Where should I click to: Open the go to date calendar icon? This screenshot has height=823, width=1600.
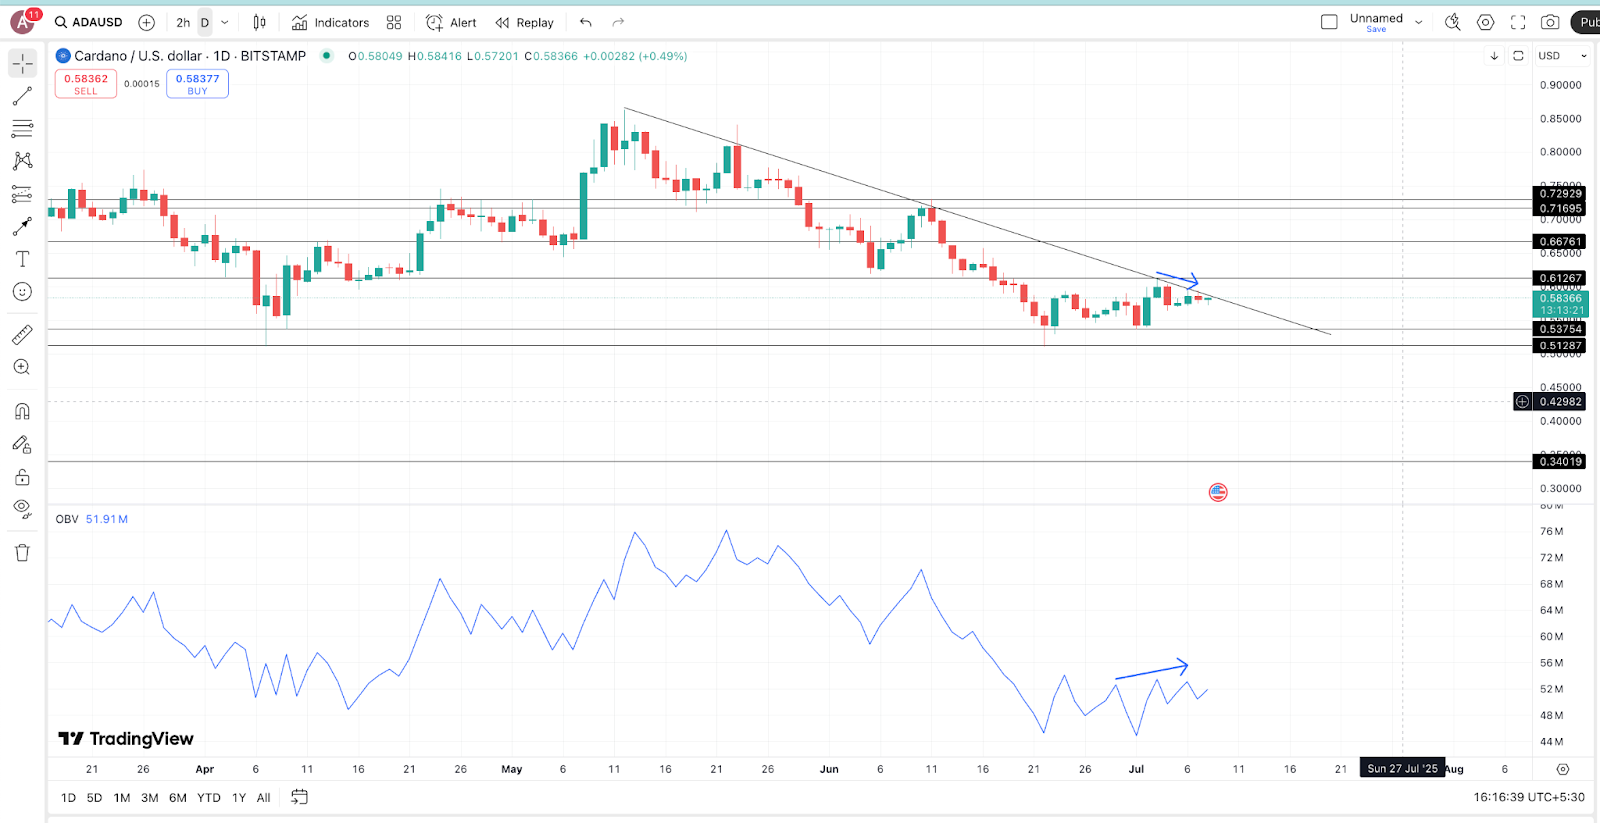299,797
